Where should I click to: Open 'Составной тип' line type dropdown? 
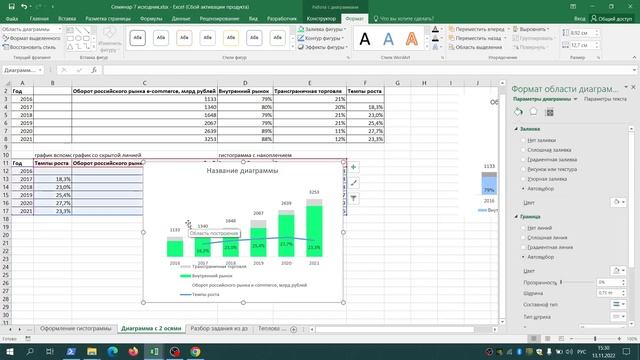618,304
